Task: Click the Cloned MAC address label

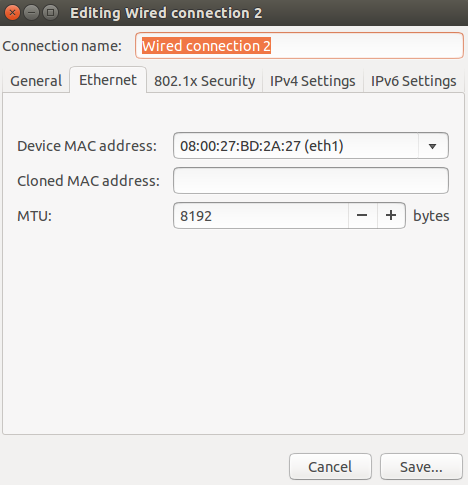Action: point(88,181)
